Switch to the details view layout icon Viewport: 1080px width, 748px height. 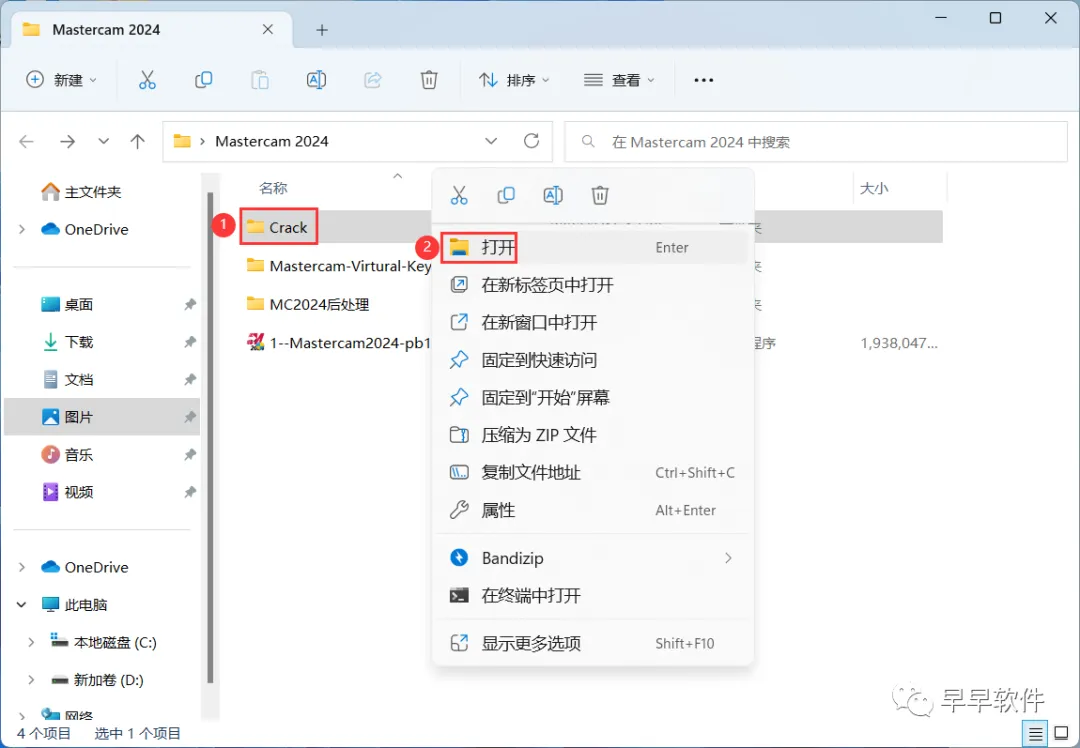pyautogui.click(x=1036, y=734)
